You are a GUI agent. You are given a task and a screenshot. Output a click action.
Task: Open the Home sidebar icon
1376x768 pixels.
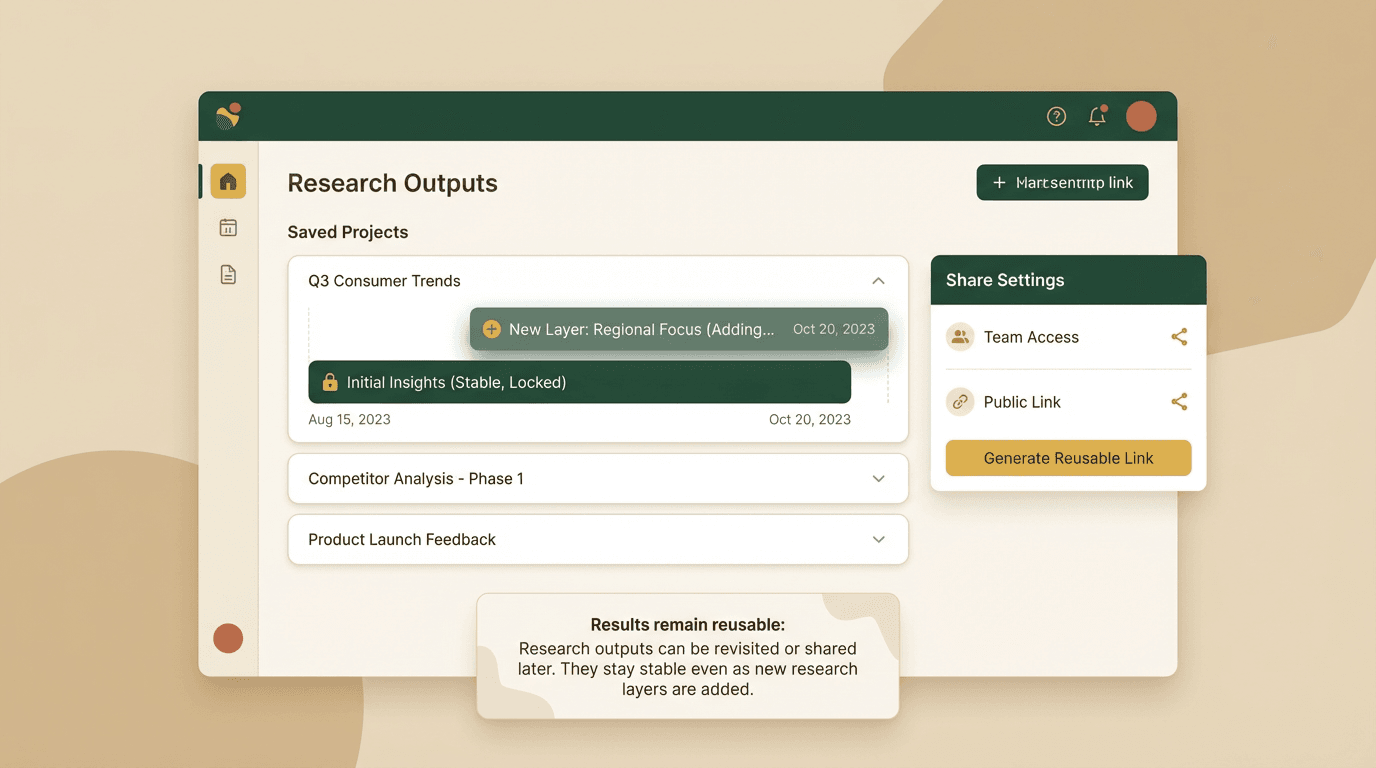228,181
